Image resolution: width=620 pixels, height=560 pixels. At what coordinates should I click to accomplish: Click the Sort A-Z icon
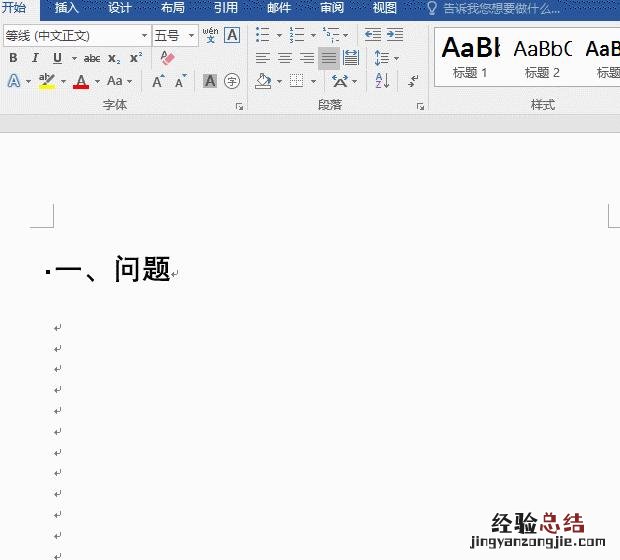click(381, 81)
